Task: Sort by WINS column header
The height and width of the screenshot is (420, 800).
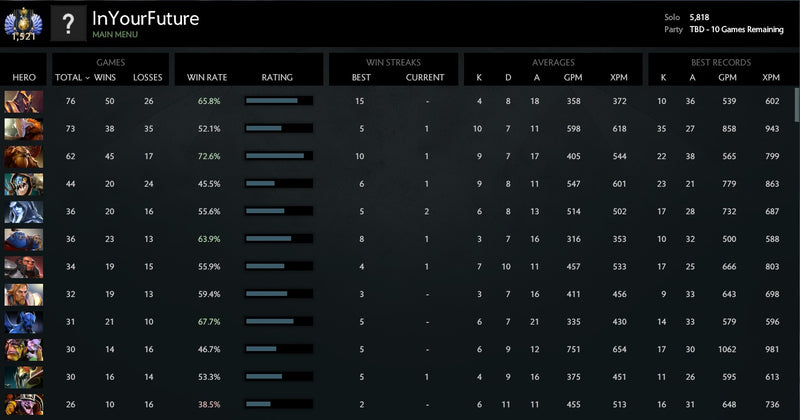Action: click(105, 77)
